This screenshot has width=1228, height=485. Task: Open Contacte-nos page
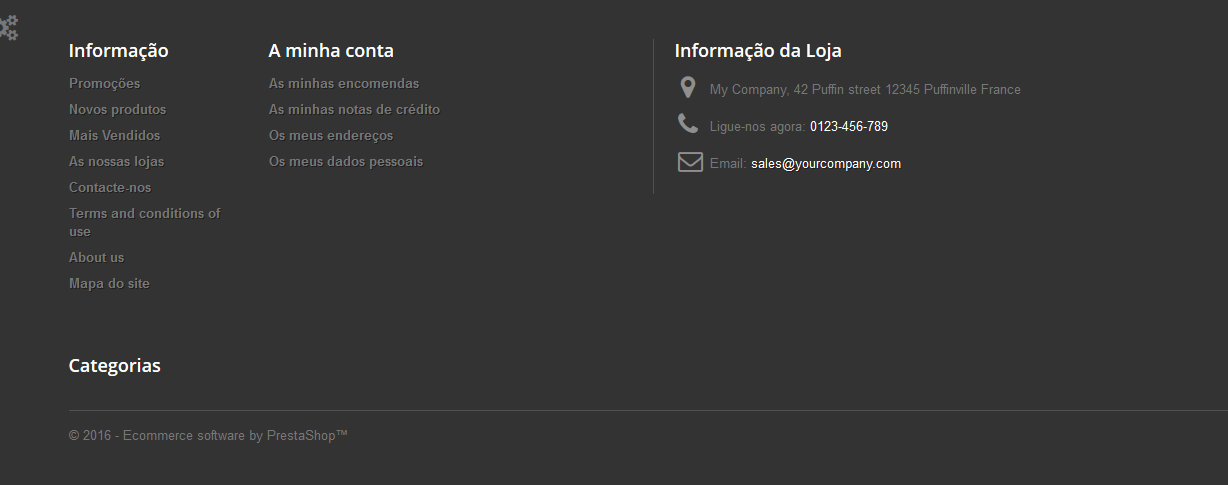click(110, 187)
